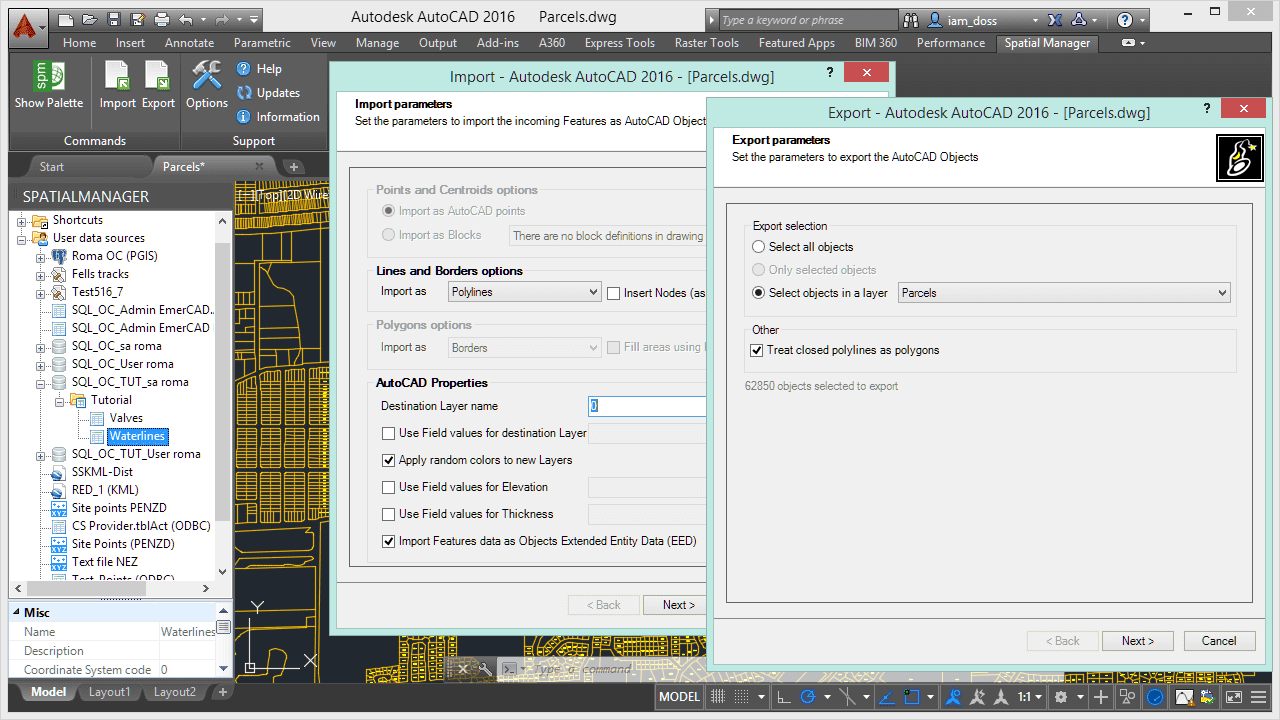Select the Fells tracks data source

click(x=100, y=274)
